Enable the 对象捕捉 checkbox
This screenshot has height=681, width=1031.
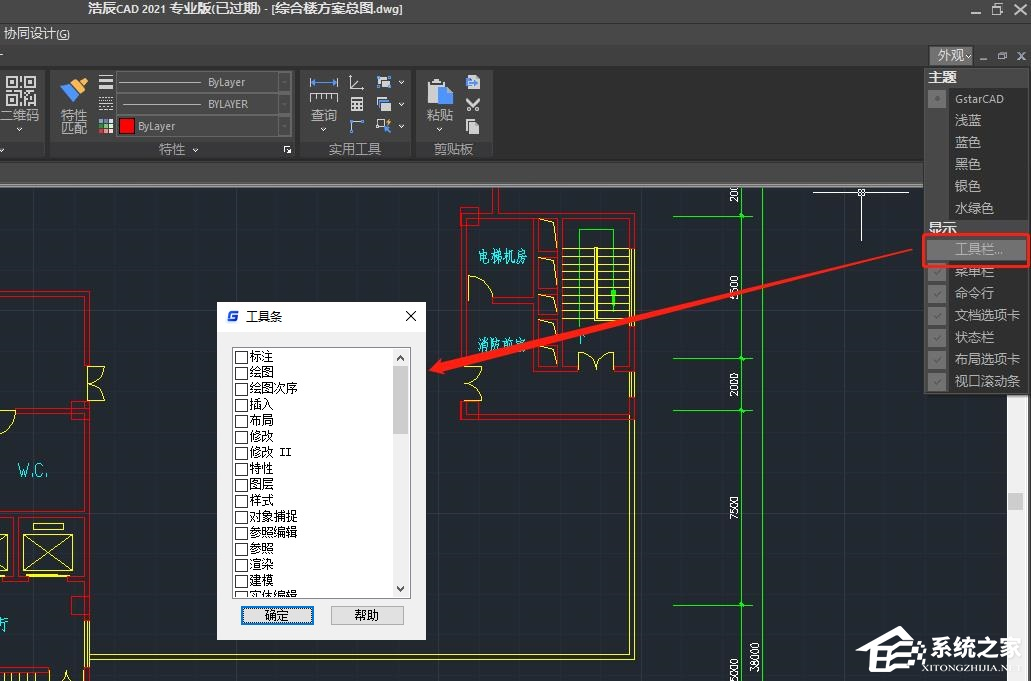(x=241, y=517)
